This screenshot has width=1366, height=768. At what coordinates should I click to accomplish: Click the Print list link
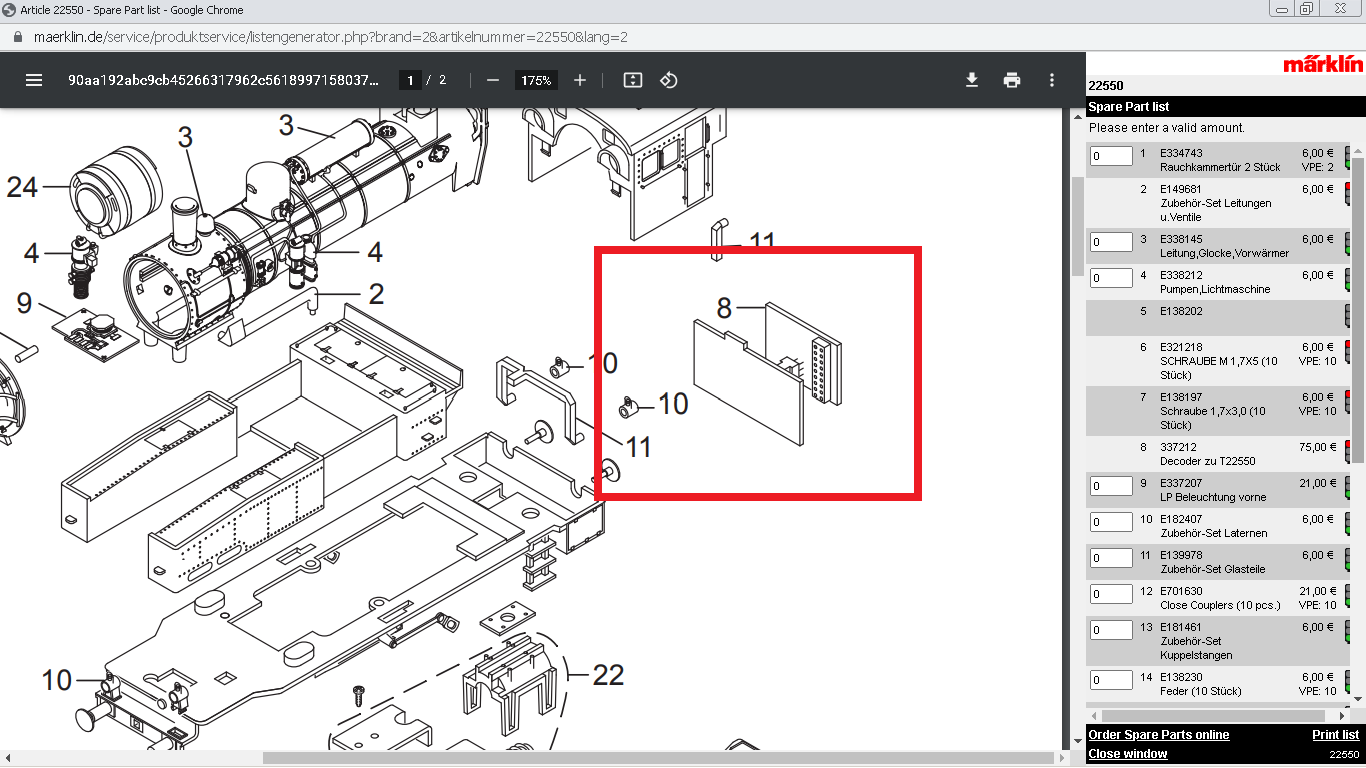tap(1335, 735)
